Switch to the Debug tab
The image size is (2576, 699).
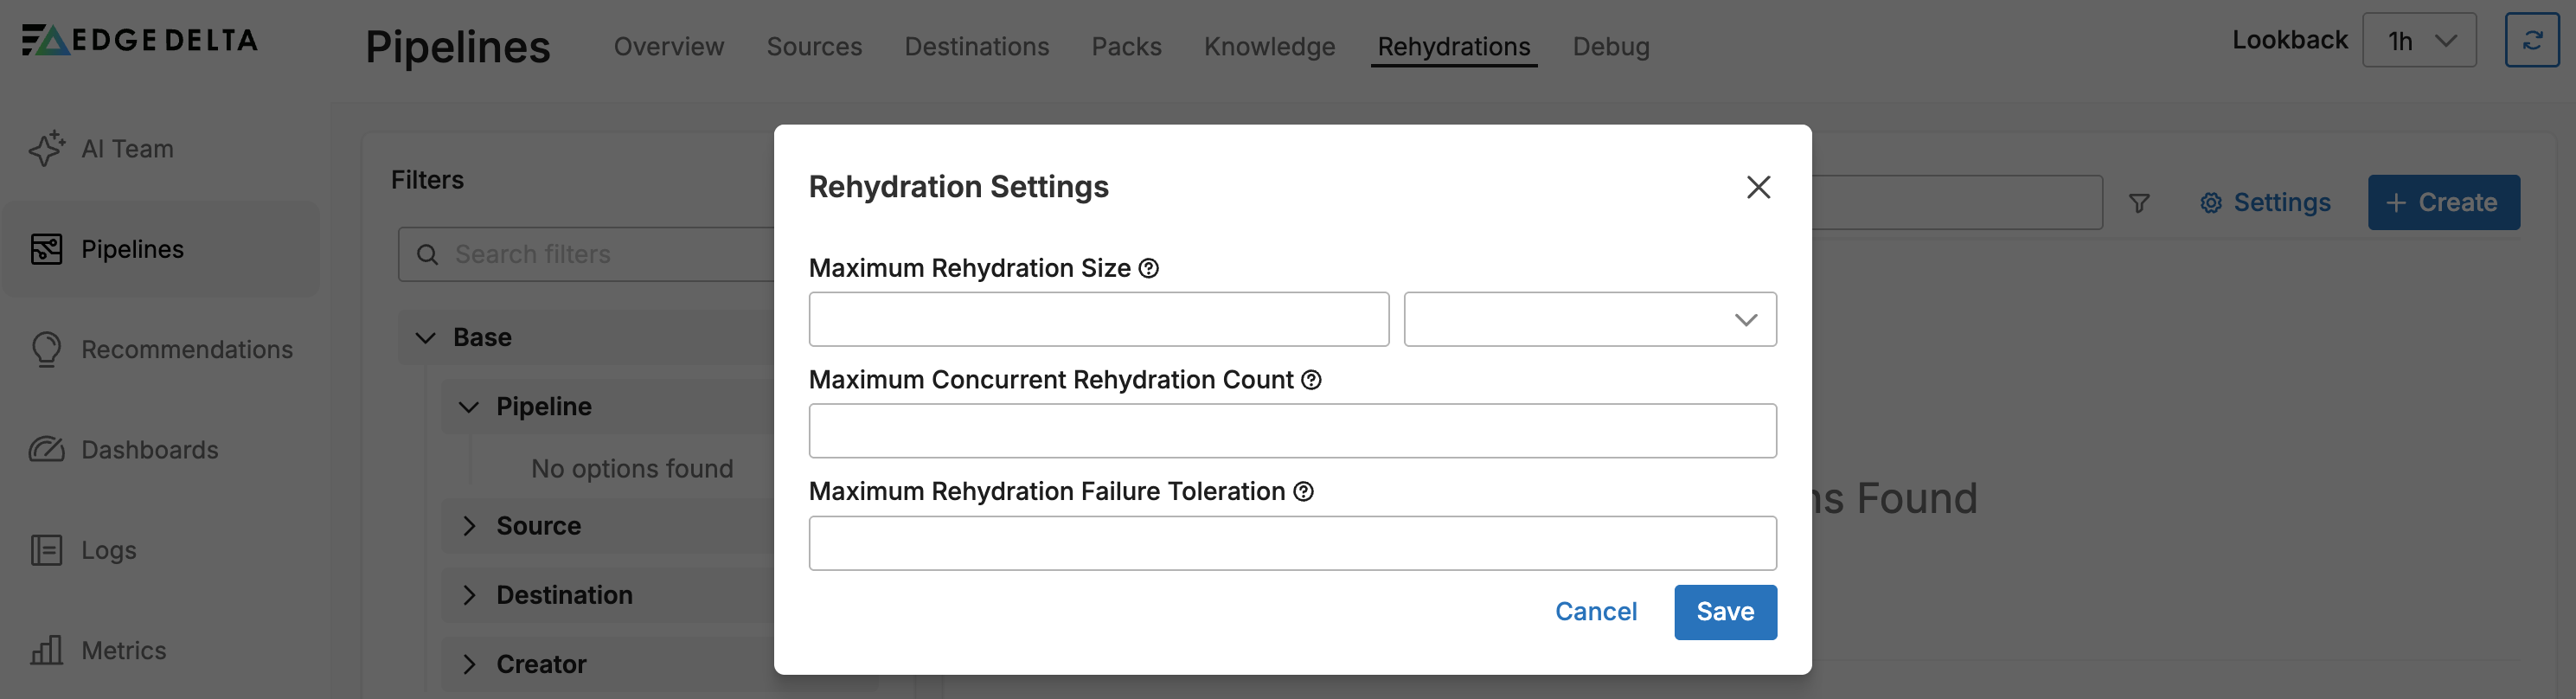click(x=1611, y=46)
